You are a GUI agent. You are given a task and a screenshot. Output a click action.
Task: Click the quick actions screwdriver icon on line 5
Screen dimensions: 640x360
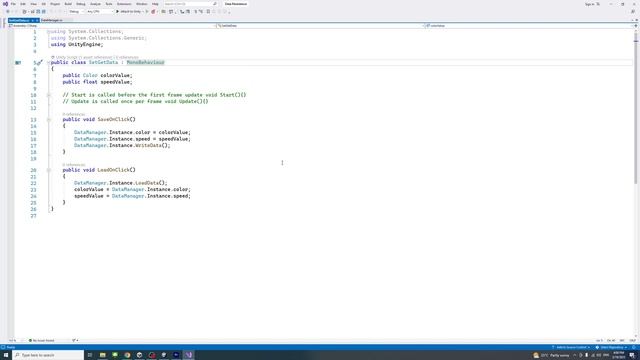(x=39, y=63)
